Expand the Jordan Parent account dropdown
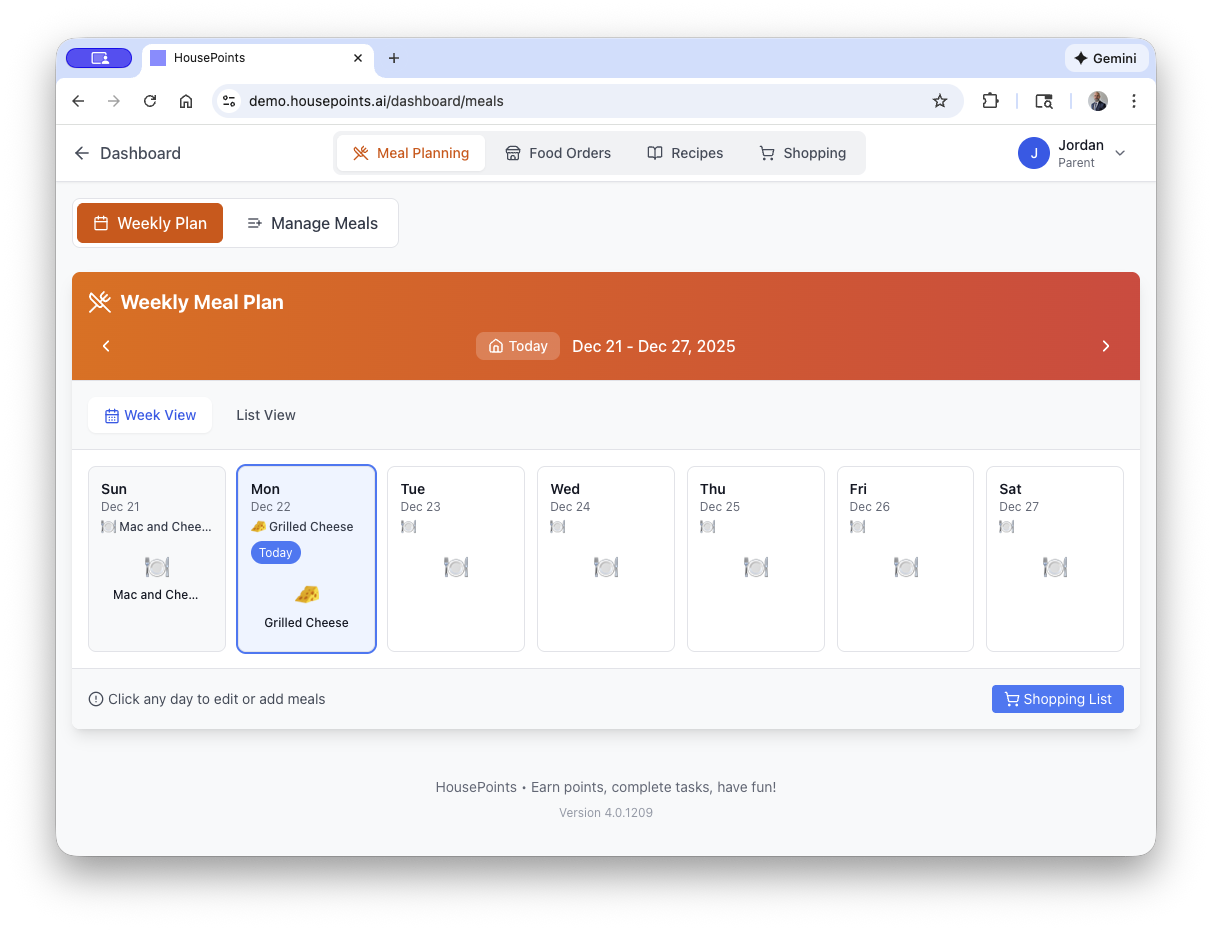Screen dimensions: 1212x930 point(1073,153)
